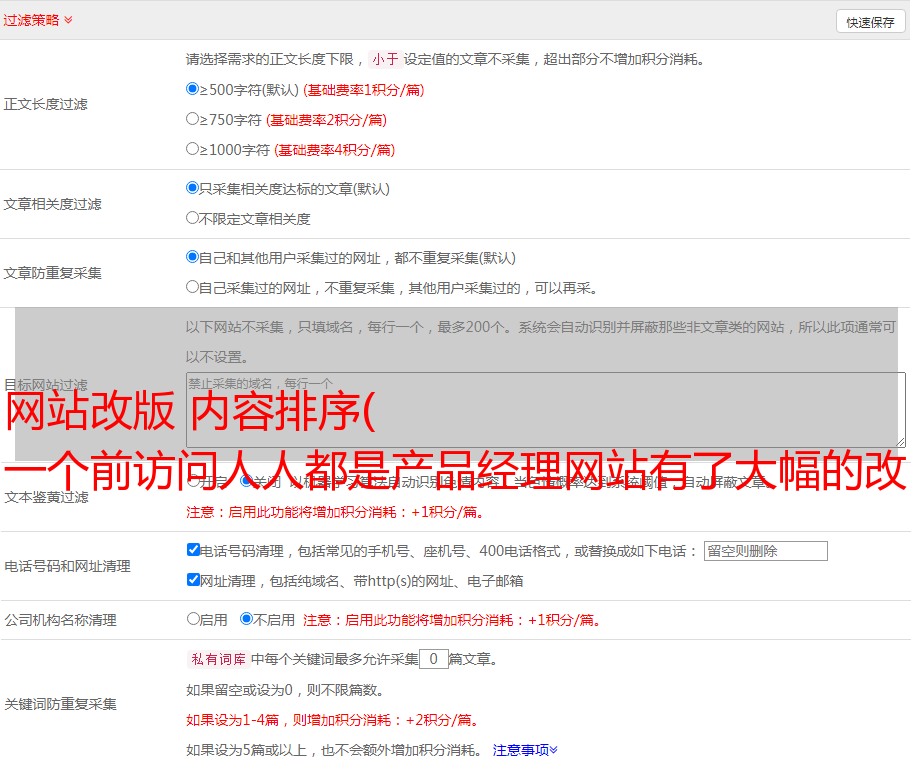The width and height of the screenshot is (912, 768).
Task: Enable 公司机构名称清理 with 启用 radio
Action: click(194, 619)
